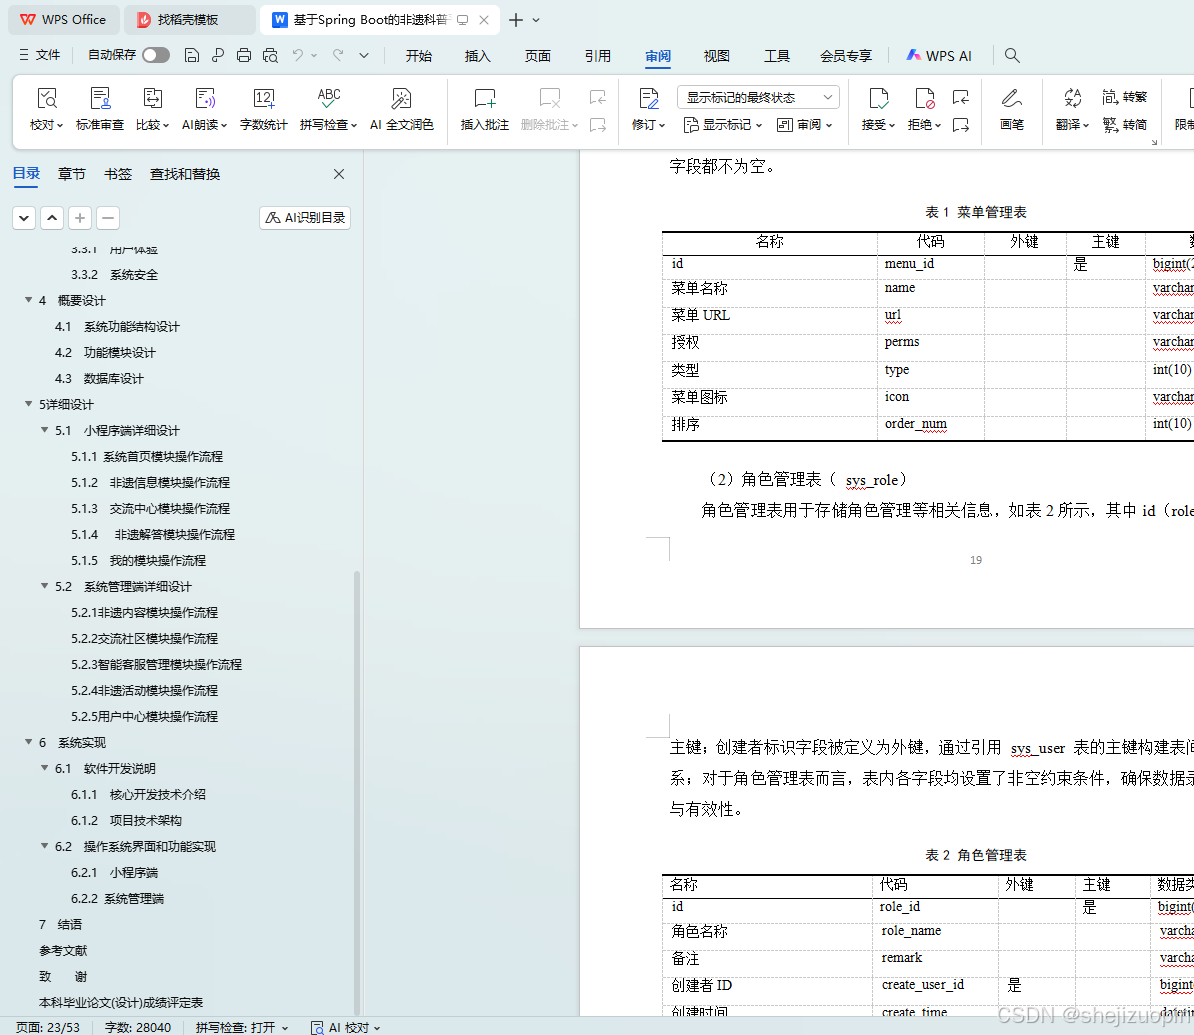
Task: Click AI 校对 in the status bar
Action: tap(345, 1027)
